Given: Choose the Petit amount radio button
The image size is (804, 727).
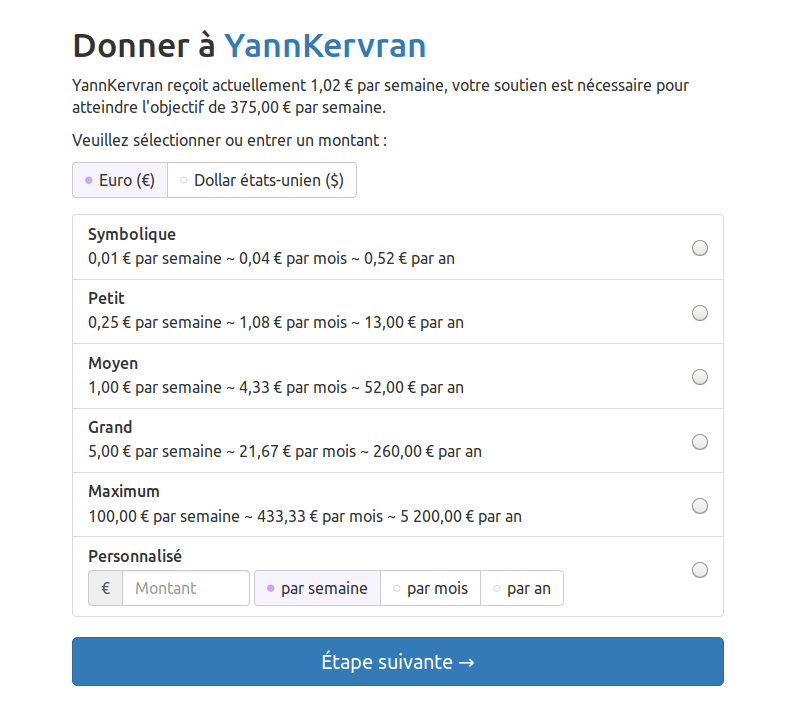Looking at the screenshot, I should (x=700, y=313).
